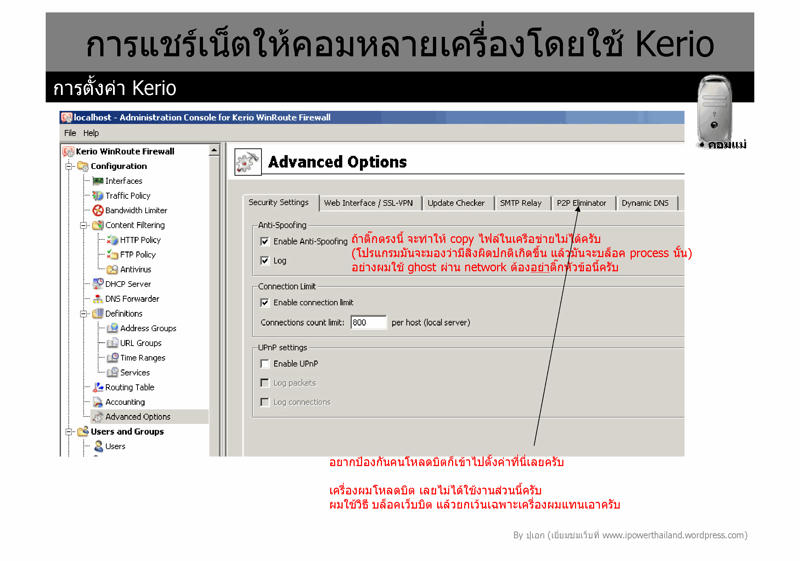The width and height of the screenshot is (800, 561).
Task: Click the DHCP Server icon
Action: (98, 284)
